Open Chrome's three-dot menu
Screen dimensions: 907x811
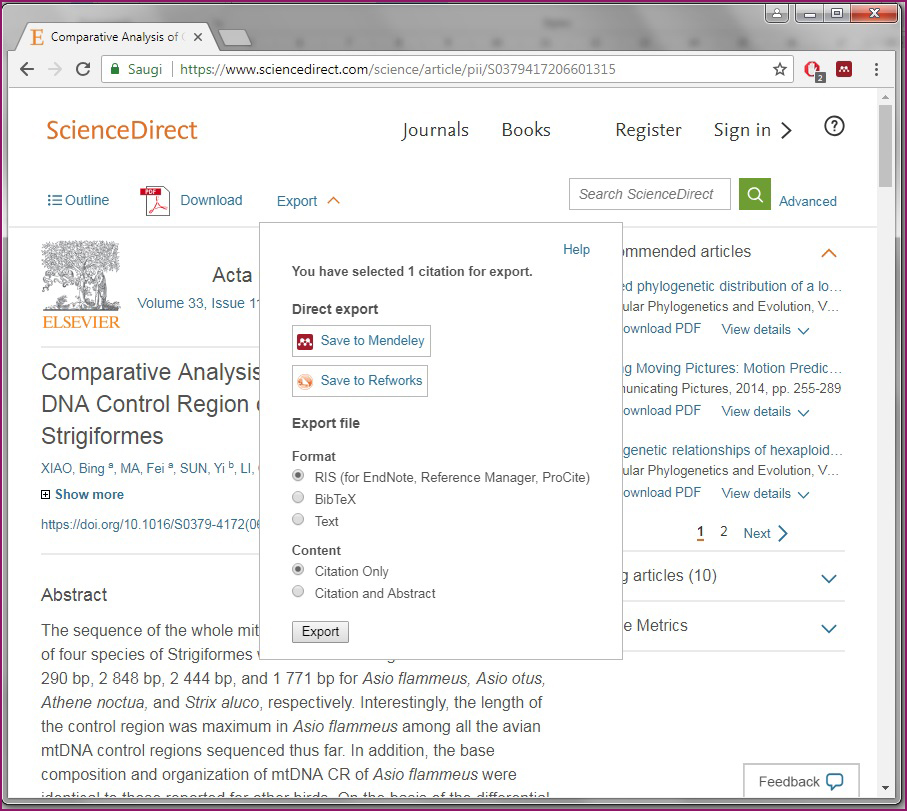coord(876,70)
